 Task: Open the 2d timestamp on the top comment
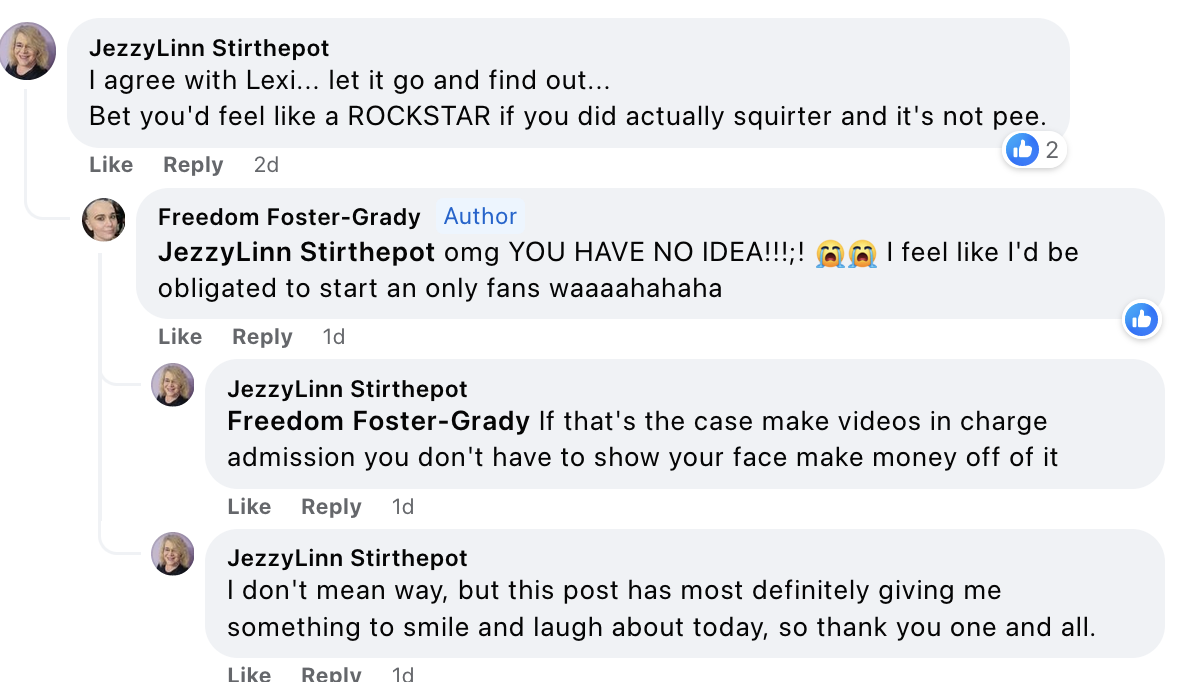click(267, 164)
